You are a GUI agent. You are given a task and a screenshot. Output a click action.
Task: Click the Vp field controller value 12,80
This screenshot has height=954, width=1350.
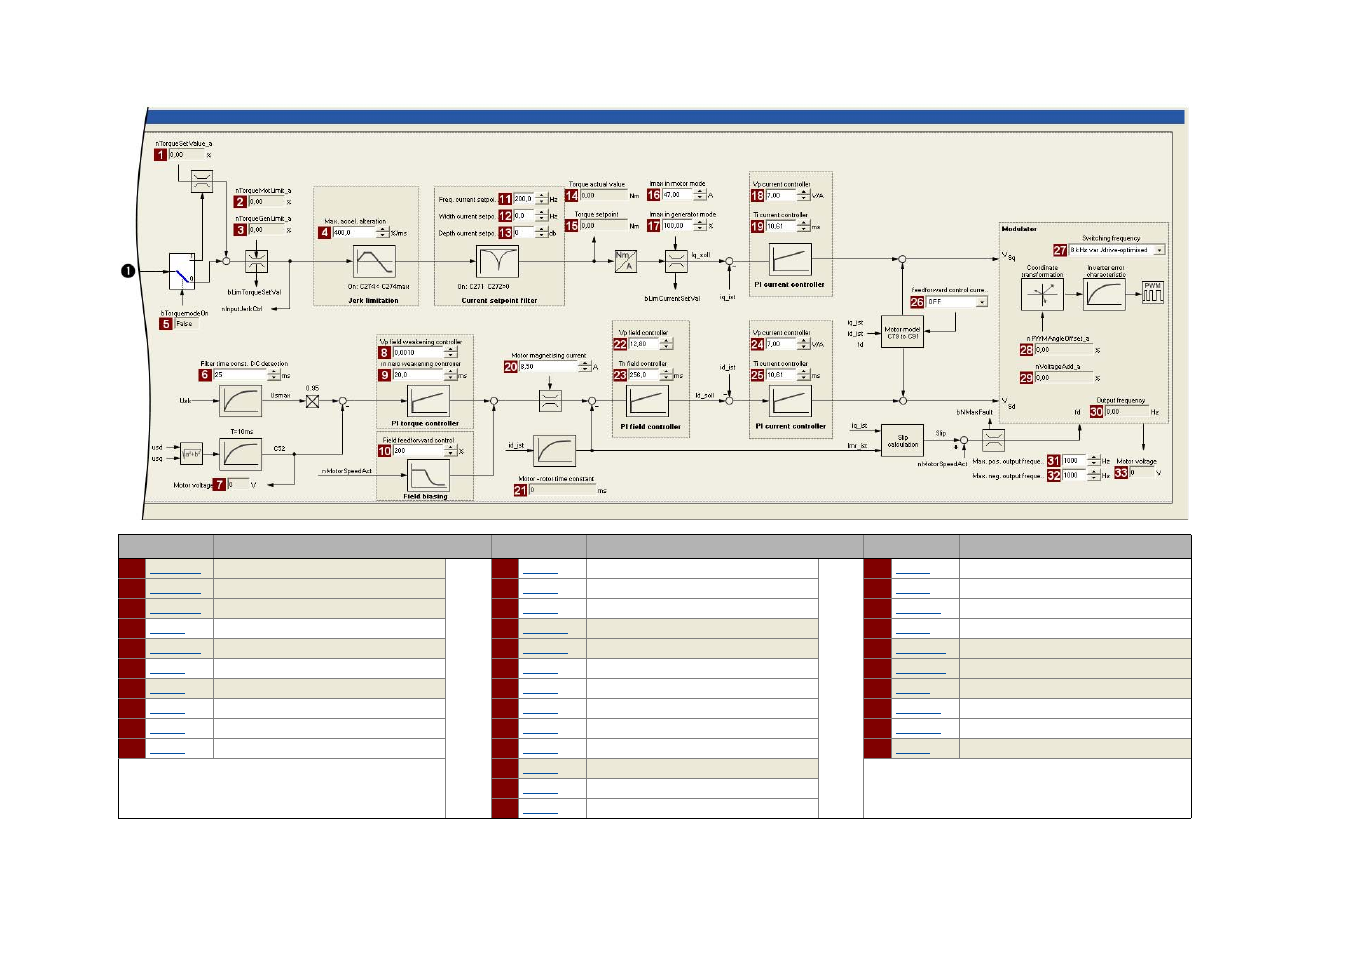(x=644, y=344)
